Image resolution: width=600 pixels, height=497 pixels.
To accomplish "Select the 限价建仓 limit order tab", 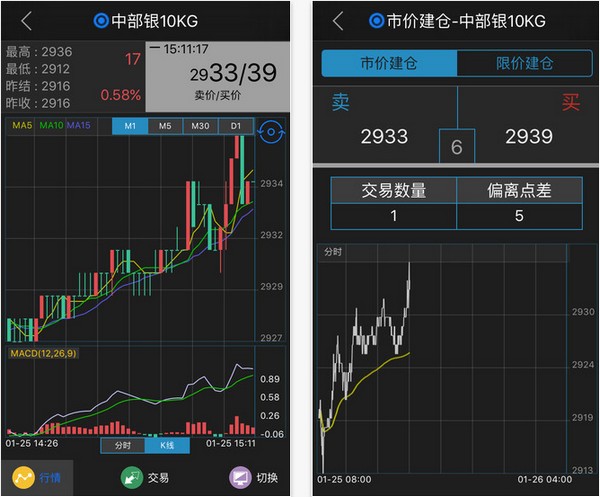I will point(525,63).
